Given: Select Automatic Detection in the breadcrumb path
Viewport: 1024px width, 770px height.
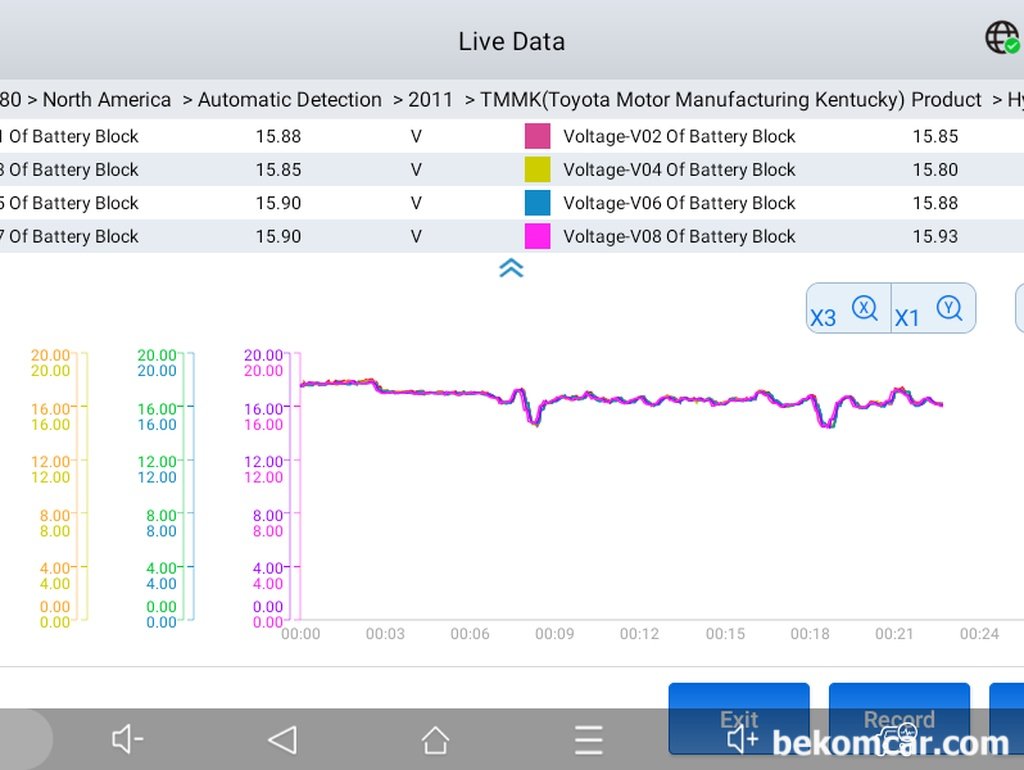Looking at the screenshot, I should point(289,100).
